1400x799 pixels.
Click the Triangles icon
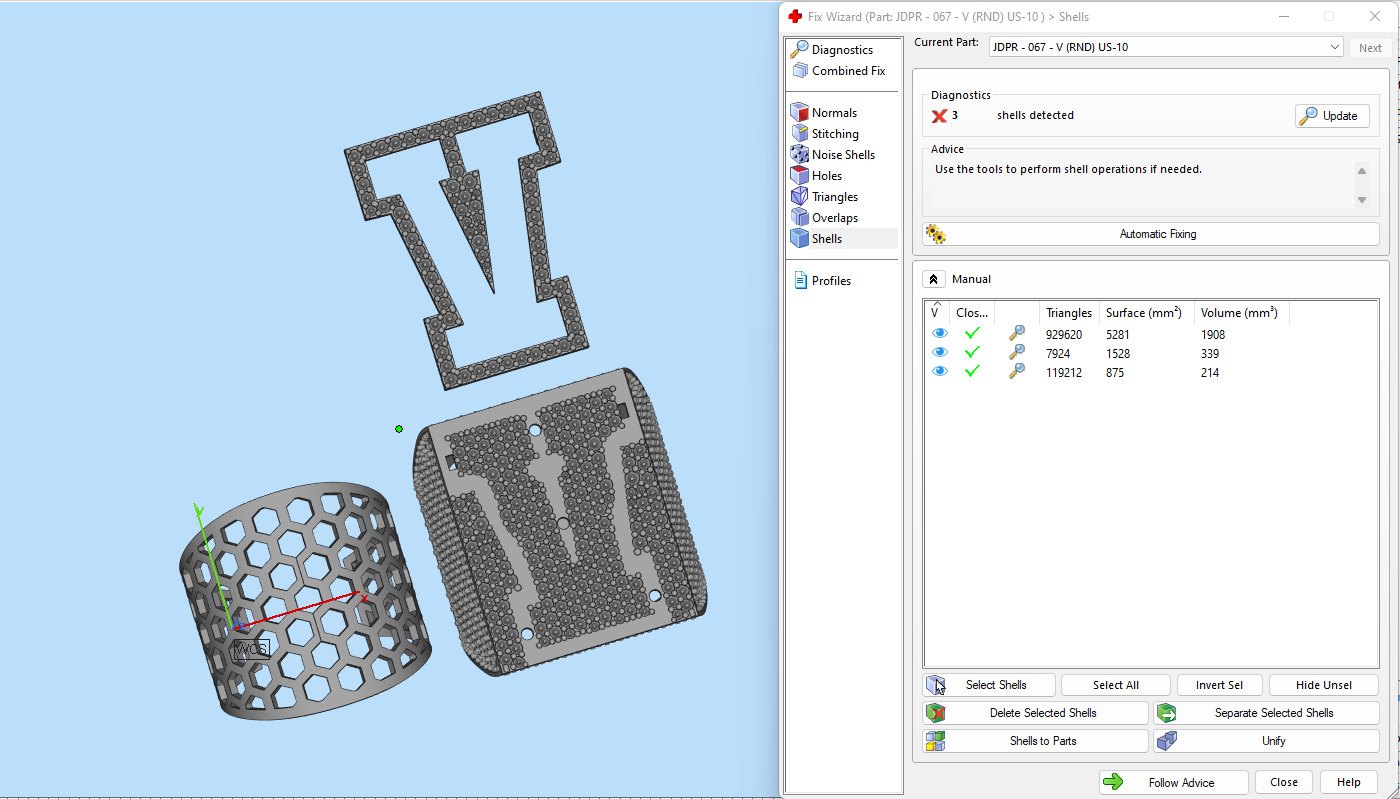click(799, 196)
